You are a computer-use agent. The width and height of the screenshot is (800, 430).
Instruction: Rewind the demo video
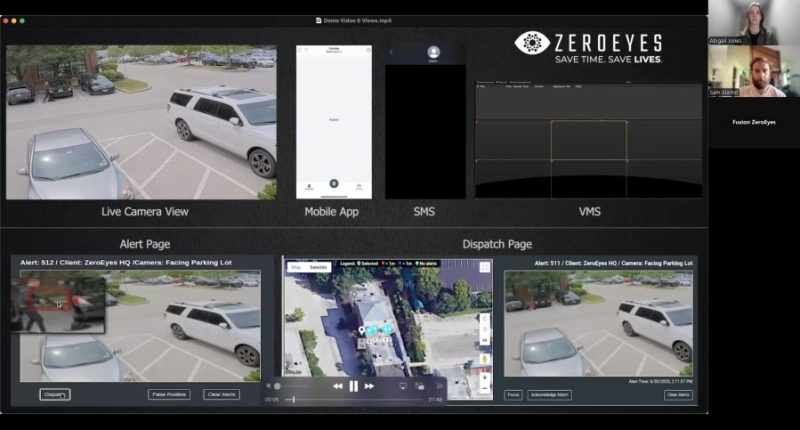[x=338, y=387]
